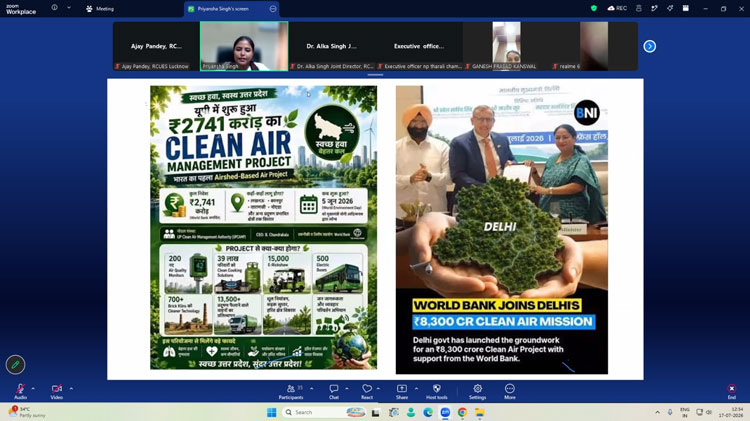
Task: Open the Chat panel
Action: 334,391
